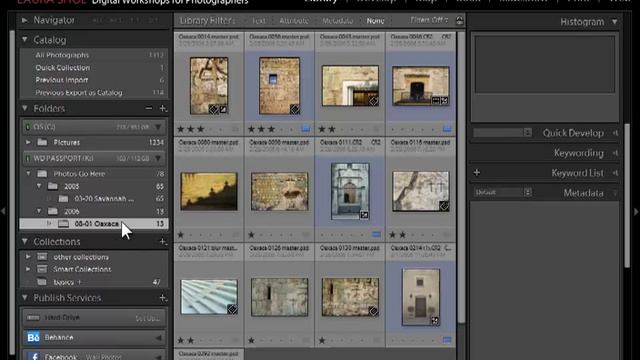Set third star rating on Oaxaca 0014

click(x=200, y=129)
